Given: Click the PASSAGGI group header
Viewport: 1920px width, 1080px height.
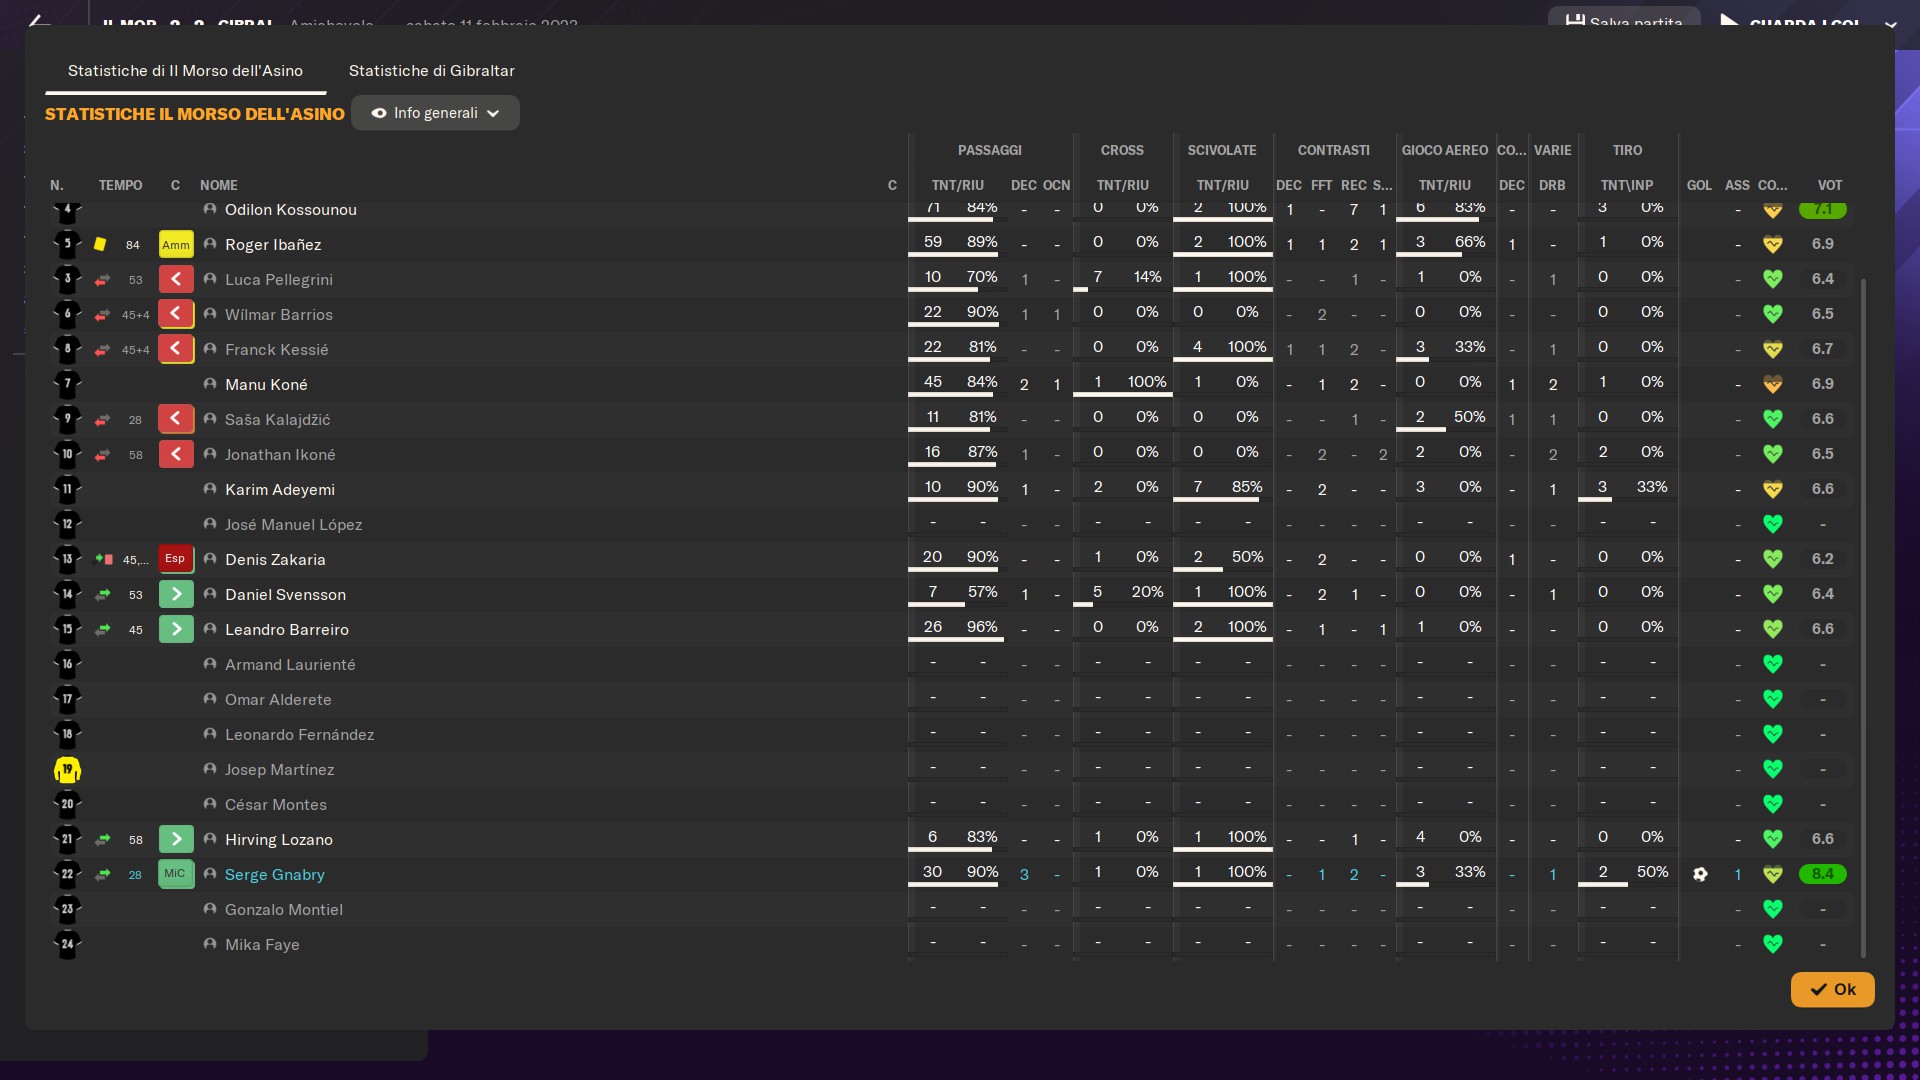Looking at the screenshot, I should (x=989, y=150).
